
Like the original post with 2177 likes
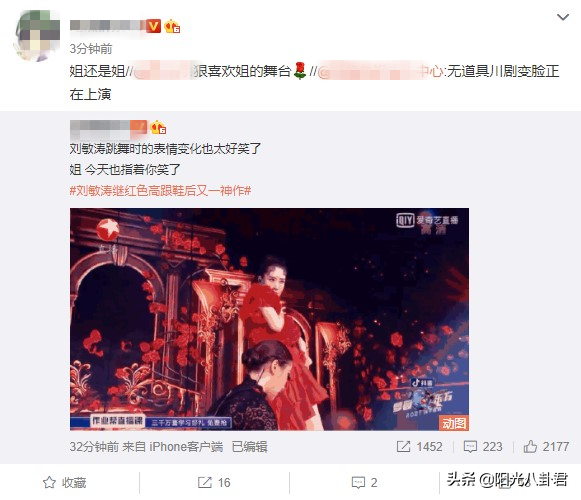[546, 447]
